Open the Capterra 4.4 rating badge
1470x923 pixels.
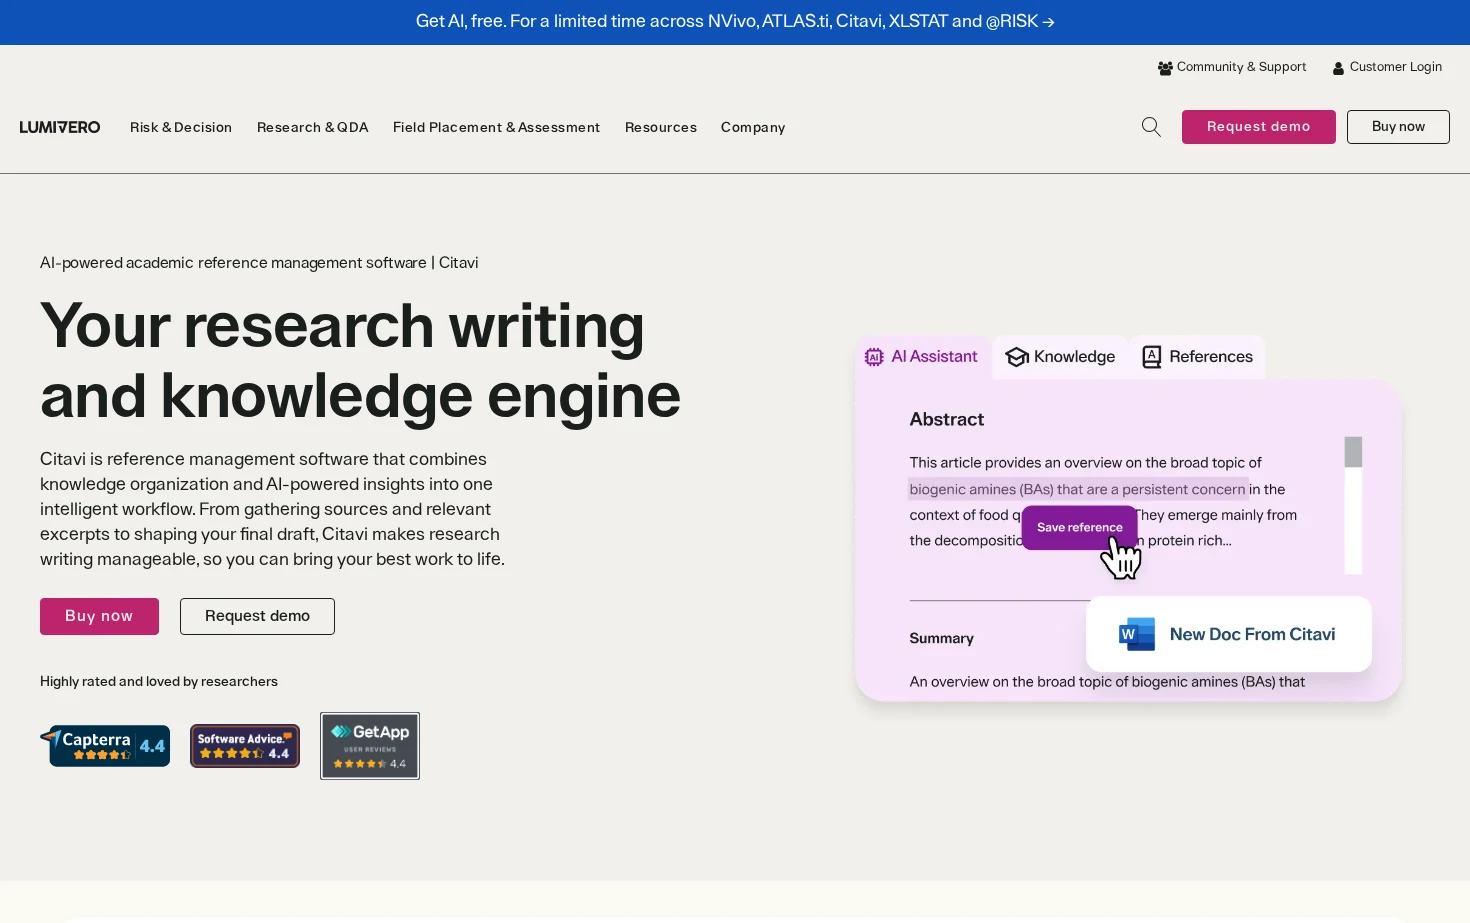(x=105, y=746)
